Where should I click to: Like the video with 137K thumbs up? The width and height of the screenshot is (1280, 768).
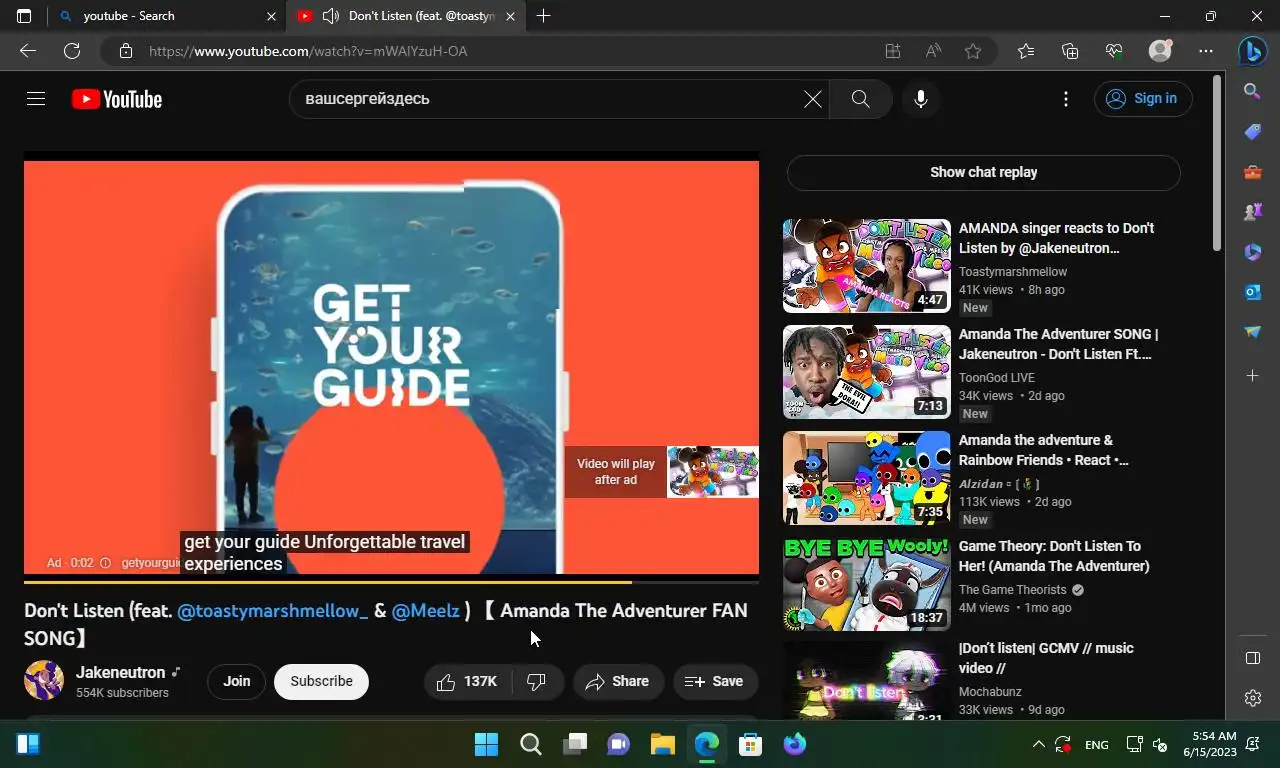coord(468,681)
